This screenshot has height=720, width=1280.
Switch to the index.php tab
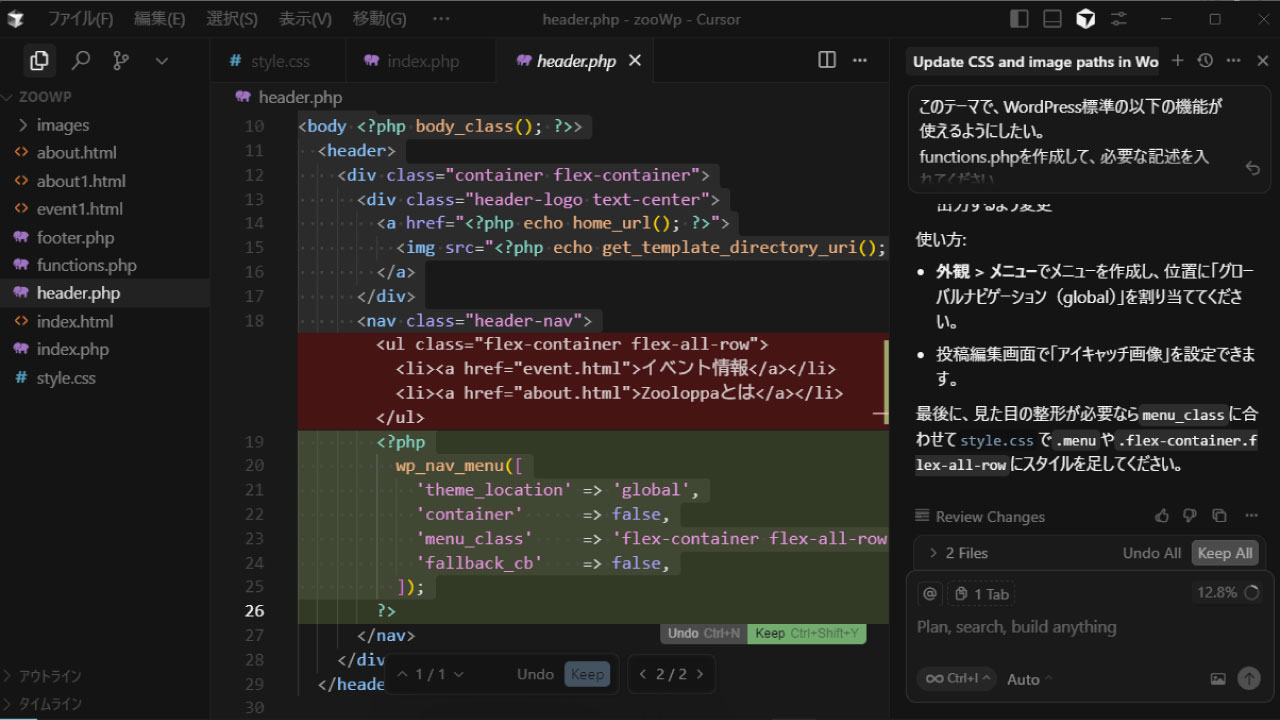tap(420, 61)
